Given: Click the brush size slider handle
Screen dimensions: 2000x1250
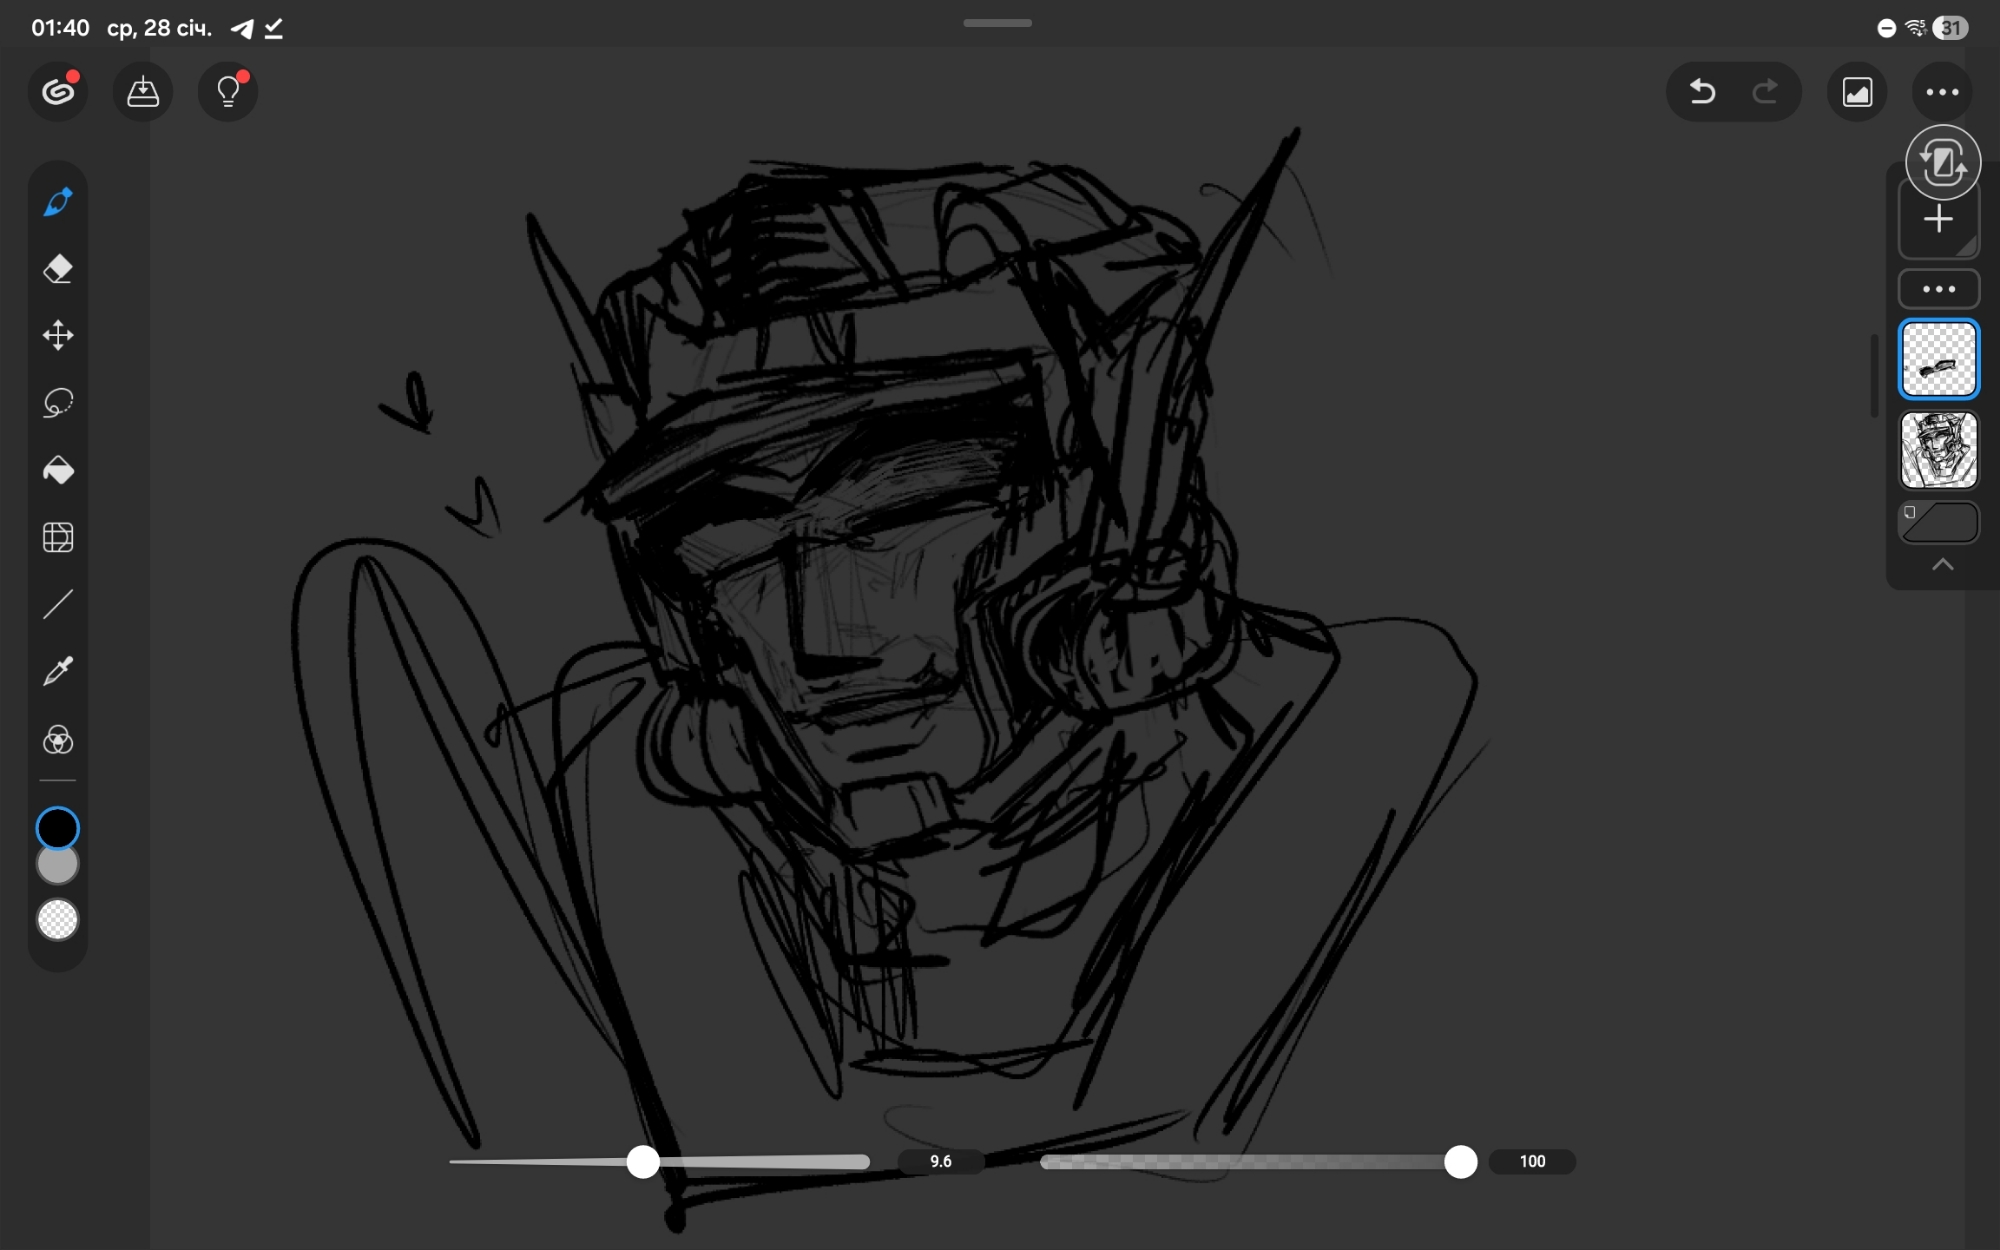Looking at the screenshot, I should coord(643,1161).
